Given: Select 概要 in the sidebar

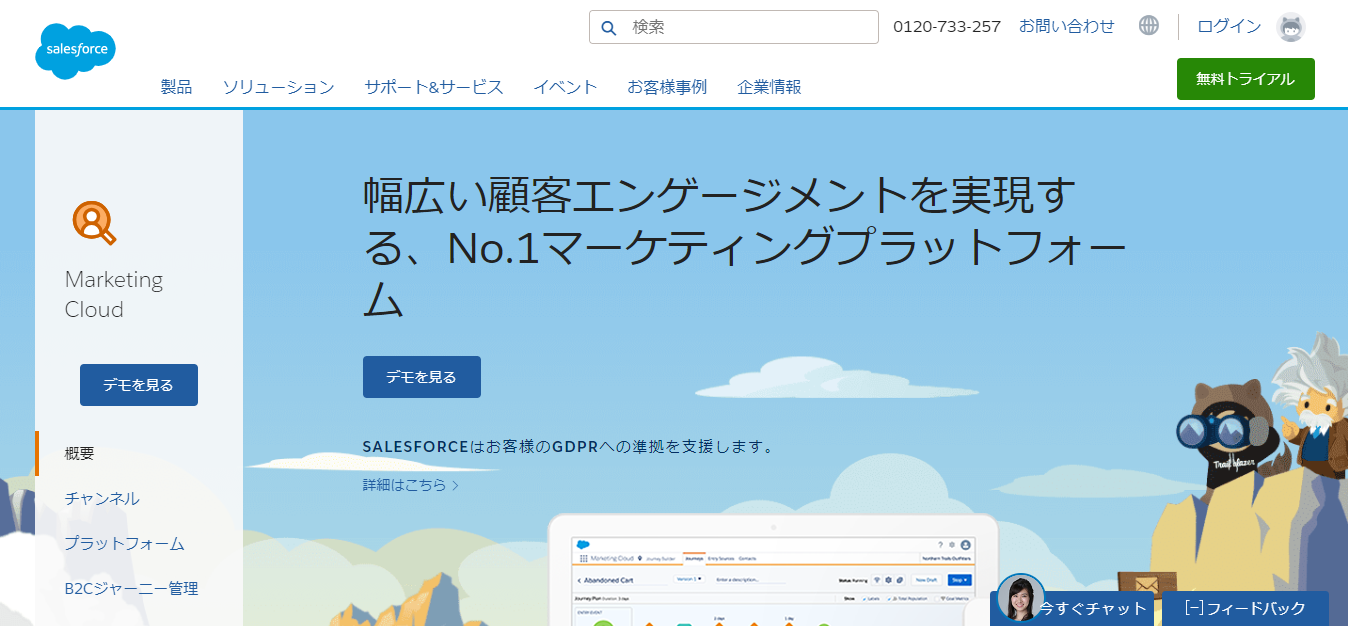Looking at the screenshot, I should [x=80, y=453].
